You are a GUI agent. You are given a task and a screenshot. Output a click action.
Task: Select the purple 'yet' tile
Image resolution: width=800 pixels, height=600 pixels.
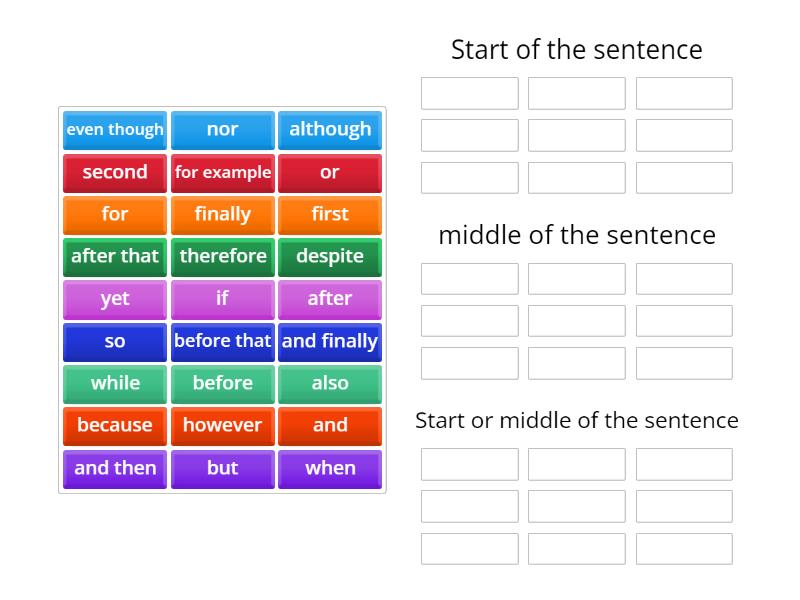click(x=115, y=299)
